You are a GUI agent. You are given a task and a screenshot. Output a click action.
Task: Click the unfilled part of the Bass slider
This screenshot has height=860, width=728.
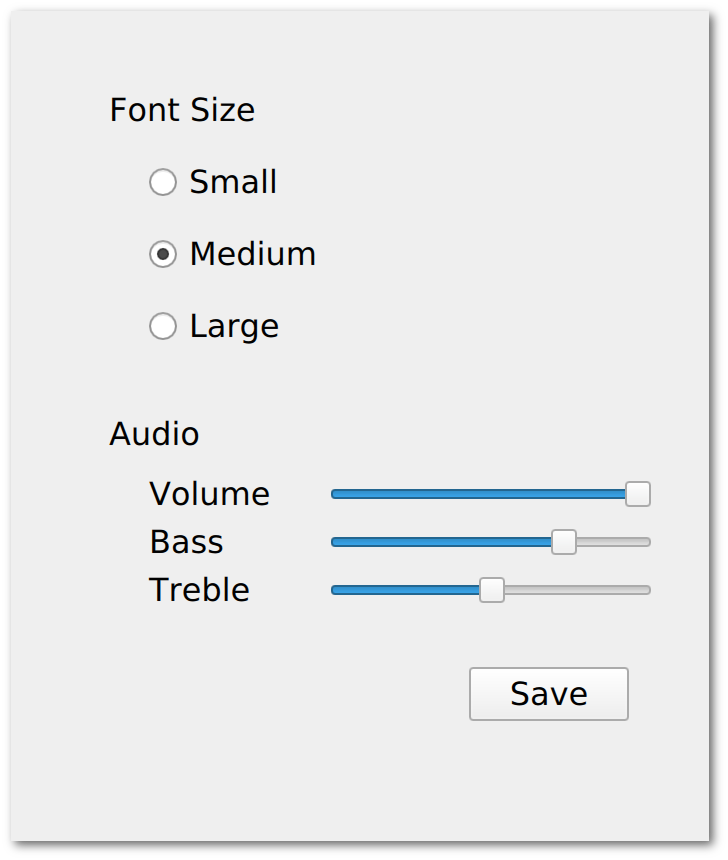tap(610, 541)
